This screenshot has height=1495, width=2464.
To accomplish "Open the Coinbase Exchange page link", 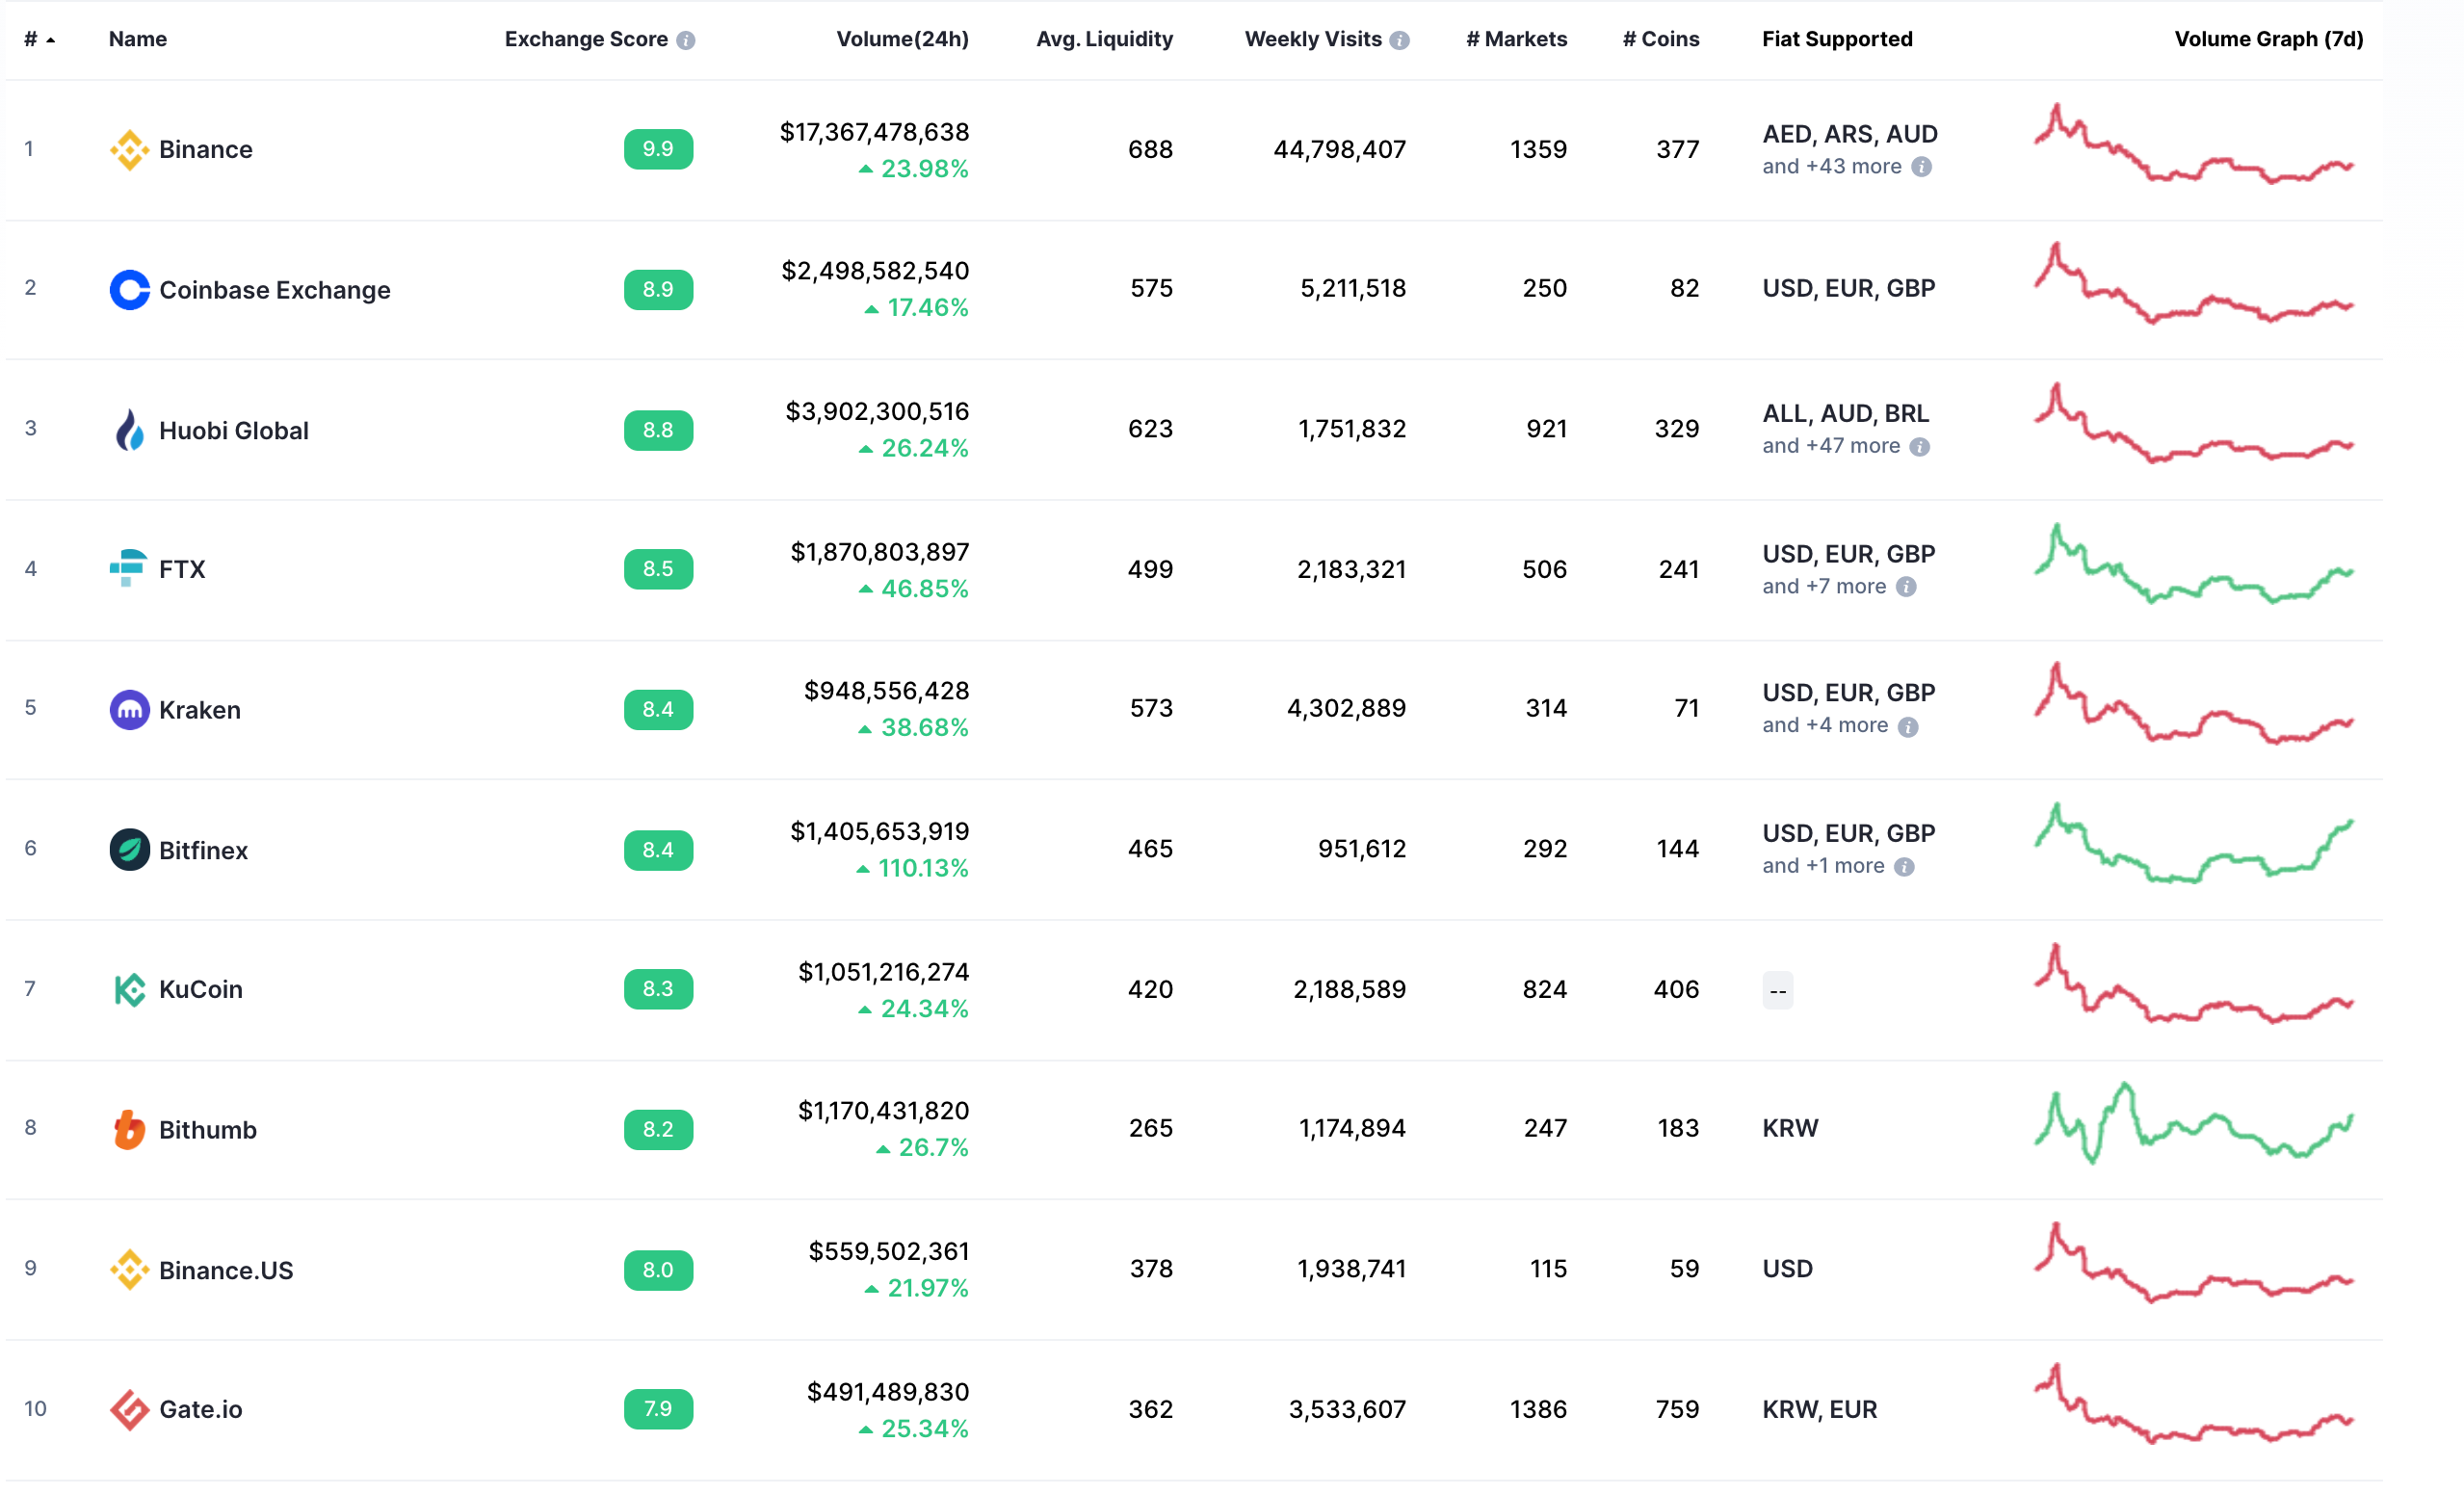I will pos(275,291).
